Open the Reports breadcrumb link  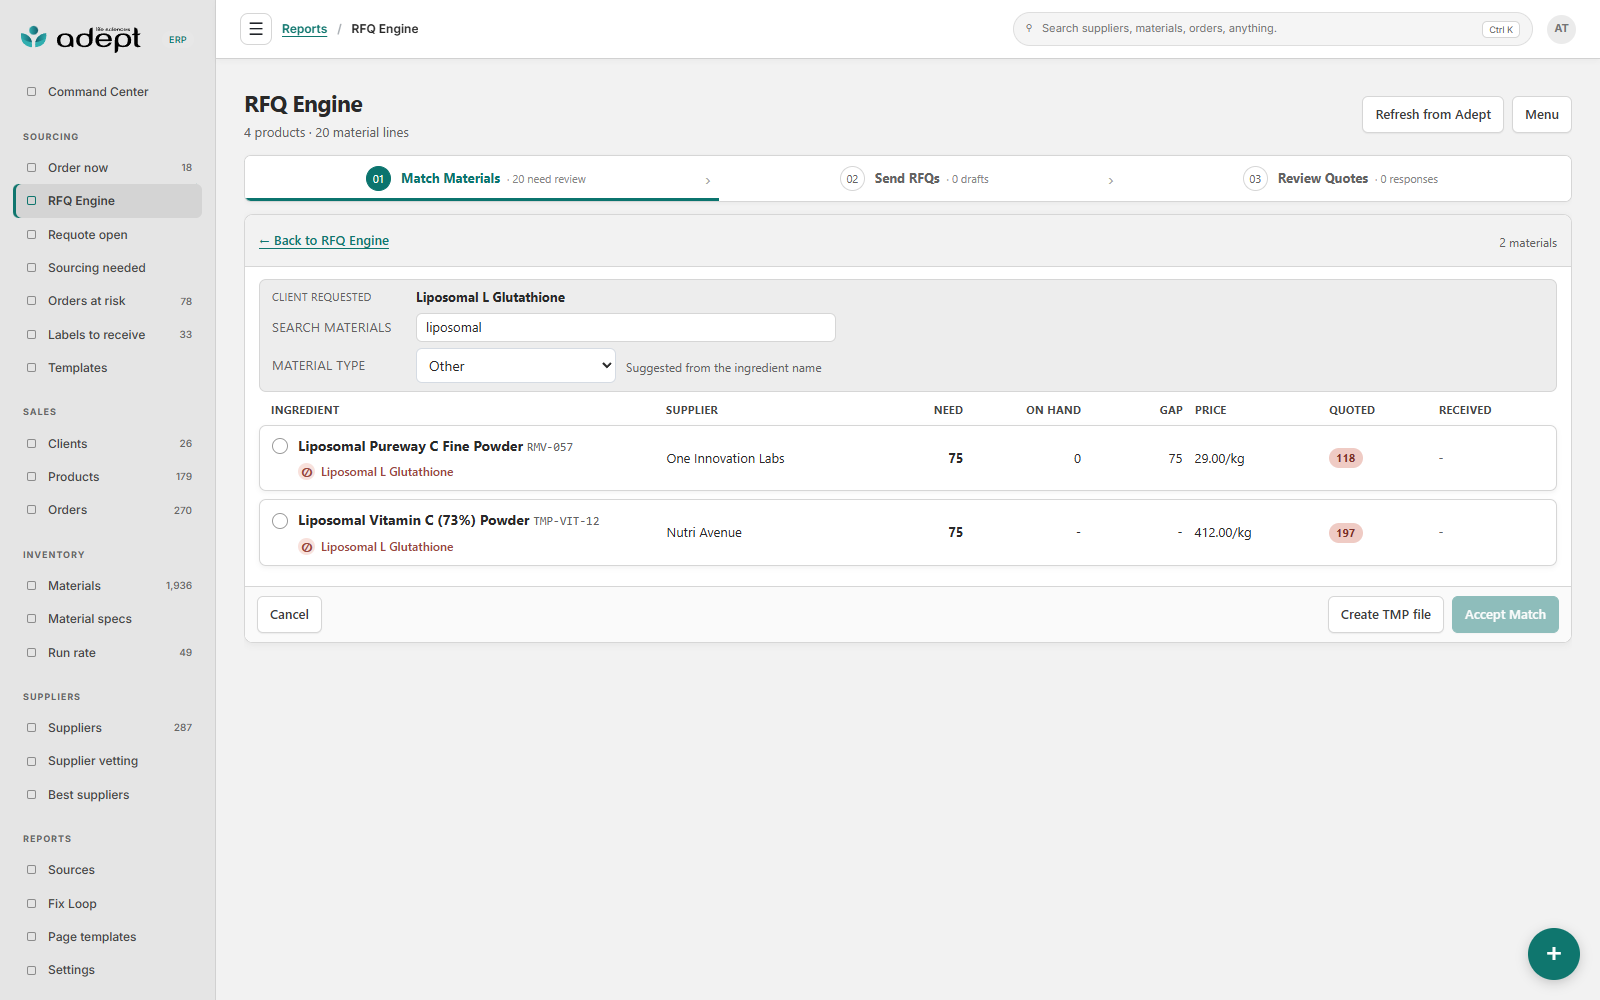[304, 29]
